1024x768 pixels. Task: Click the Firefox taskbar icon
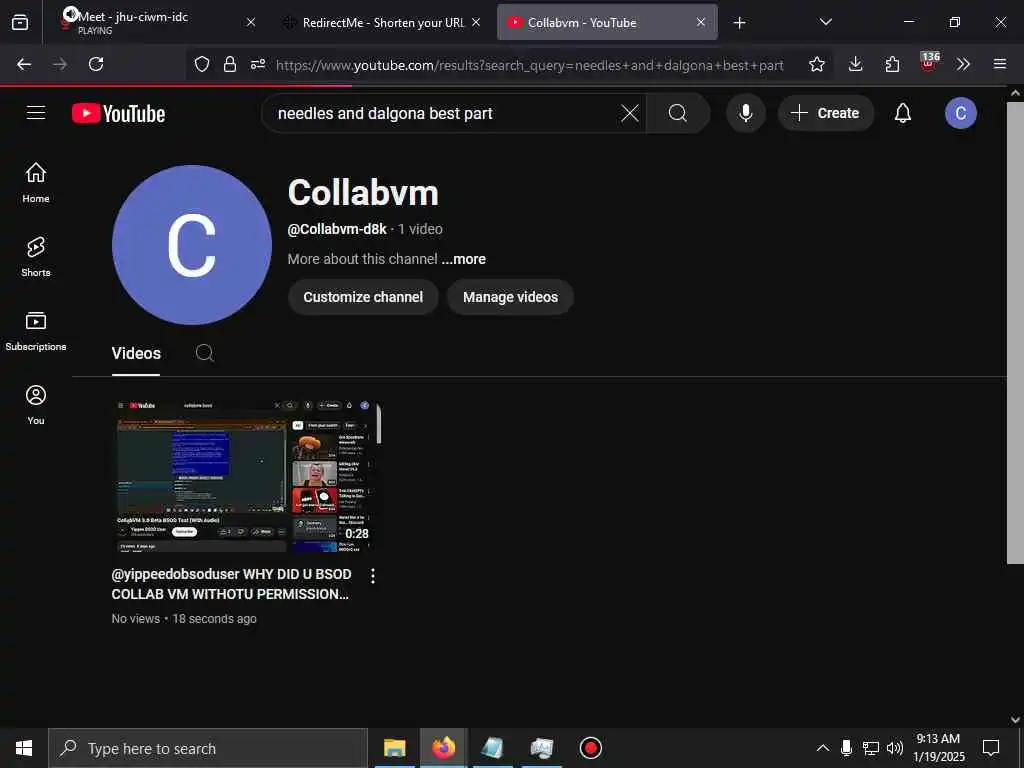coord(443,748)
